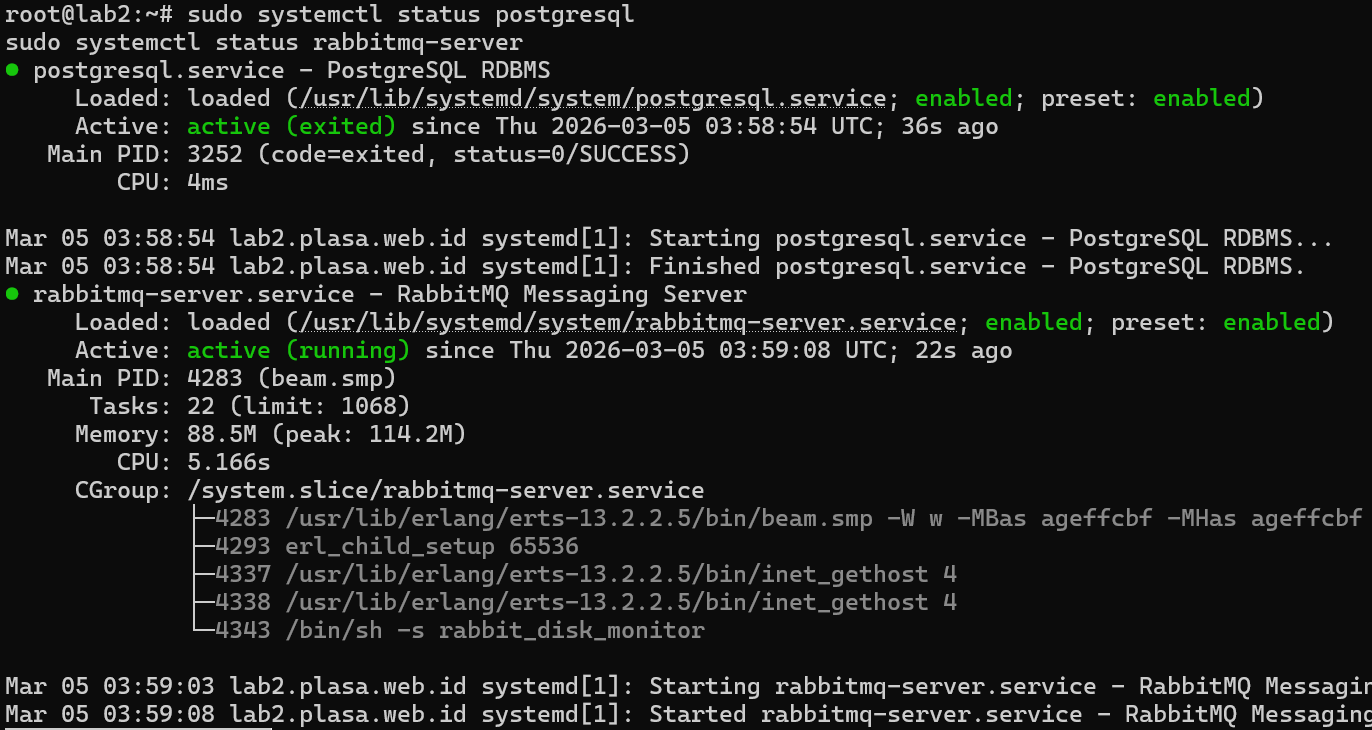This screenshot has height=730, width=1372.
Task: Click the Tasks count of 22
Action: (x=200, y=407)
